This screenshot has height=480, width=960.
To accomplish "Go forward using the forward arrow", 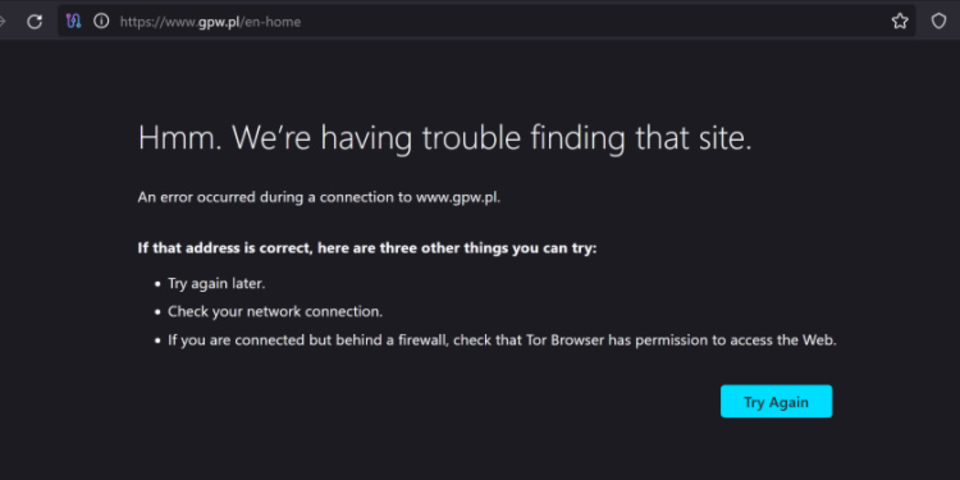I will pyautogui.click(x=2, y=22).
